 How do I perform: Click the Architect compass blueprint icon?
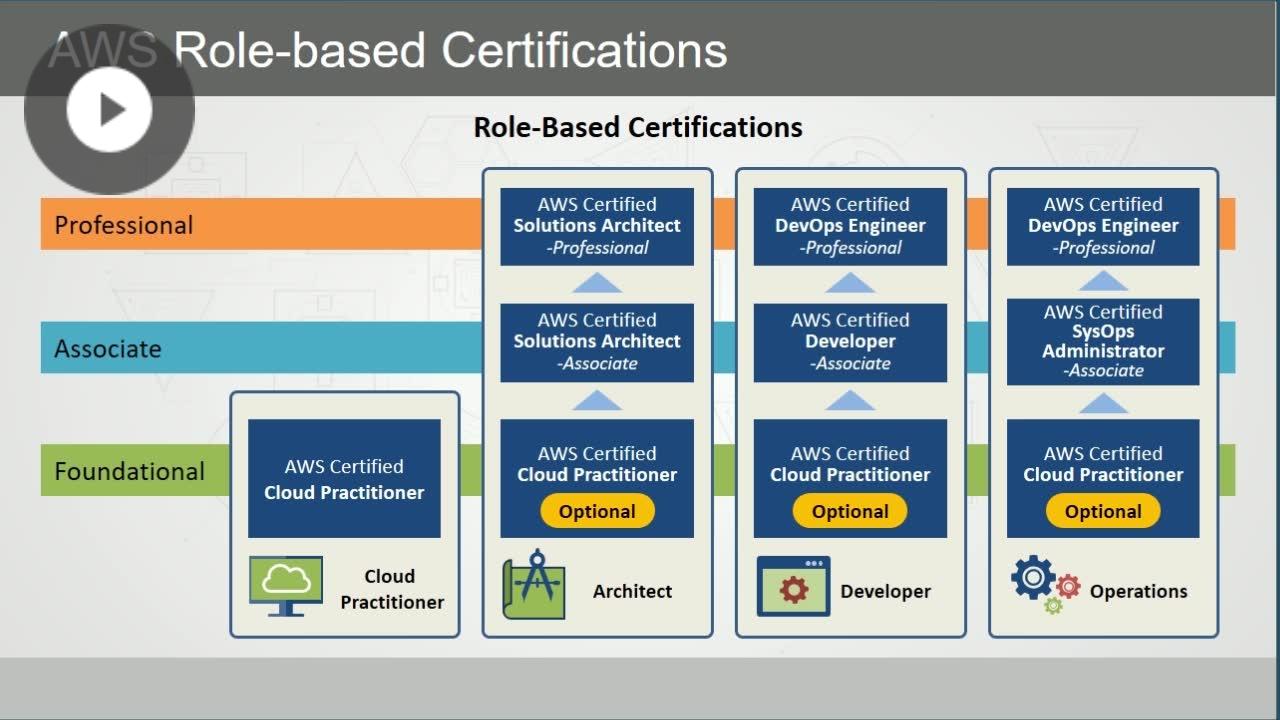534,584
